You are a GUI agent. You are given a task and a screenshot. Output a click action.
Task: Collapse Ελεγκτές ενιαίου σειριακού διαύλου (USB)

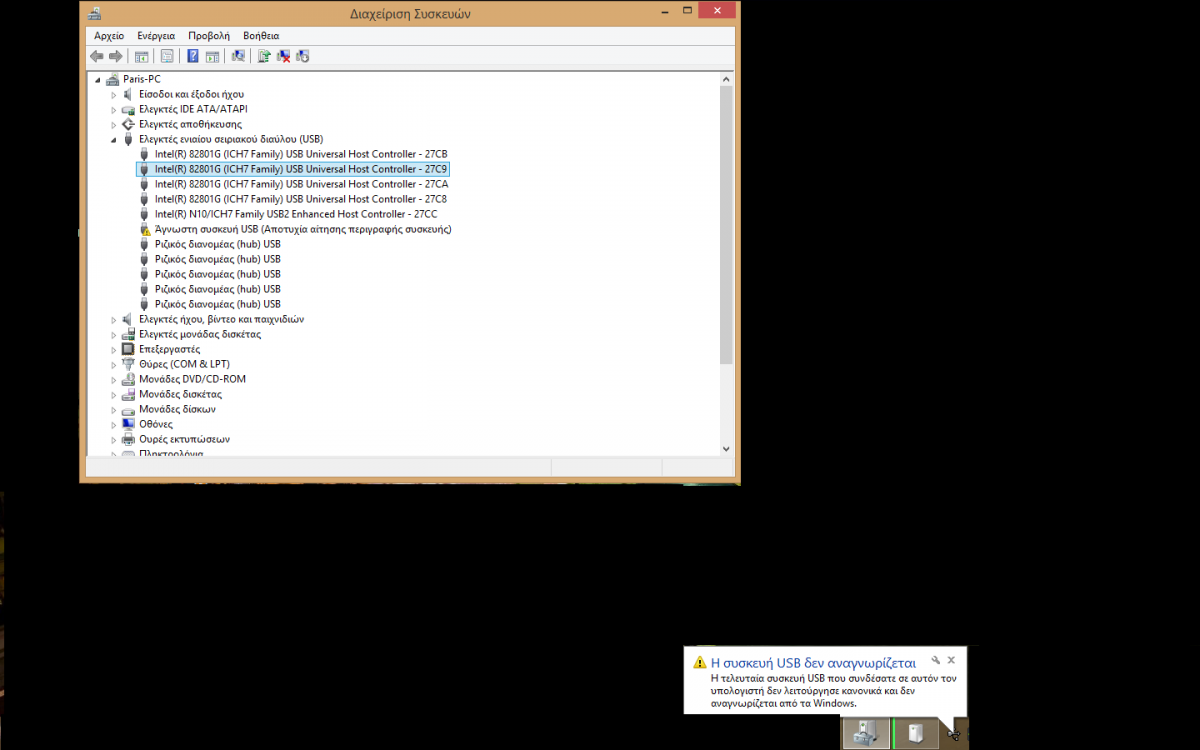point(113,140)
